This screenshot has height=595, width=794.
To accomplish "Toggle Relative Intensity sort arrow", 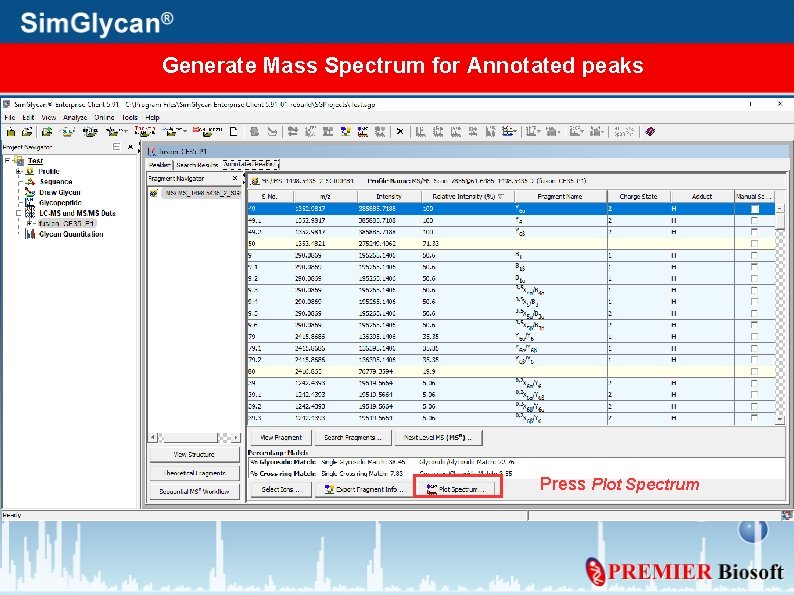I will 501,196.
